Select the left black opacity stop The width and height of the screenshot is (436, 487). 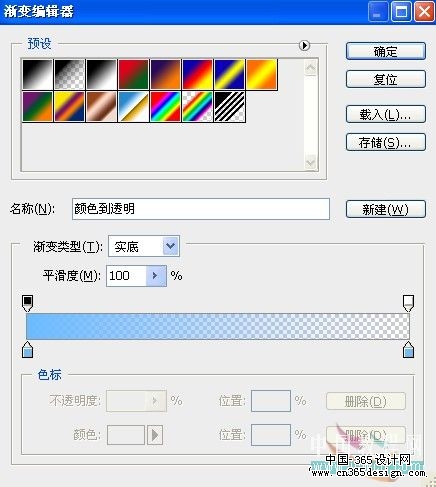pyautogui.click(x=27, y=303)
